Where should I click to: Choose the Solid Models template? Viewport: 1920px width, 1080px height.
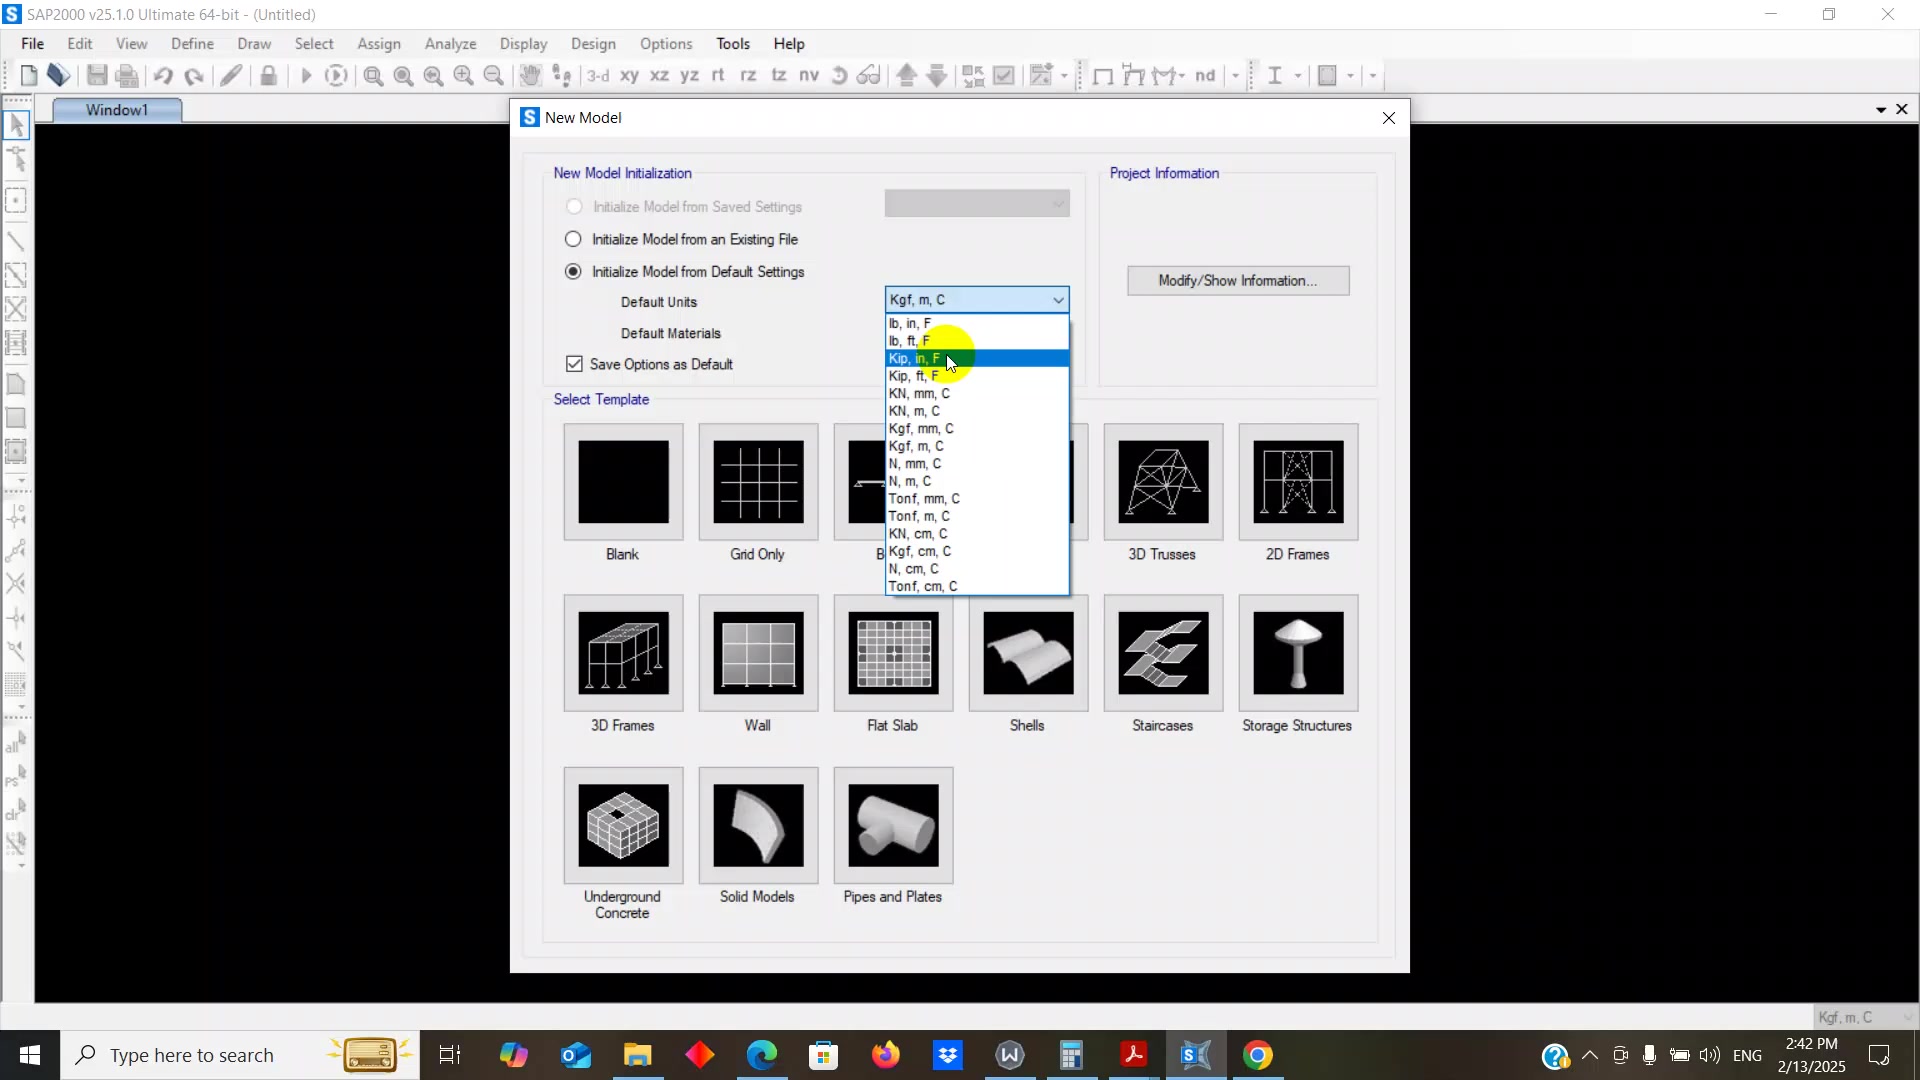point(758,825)
